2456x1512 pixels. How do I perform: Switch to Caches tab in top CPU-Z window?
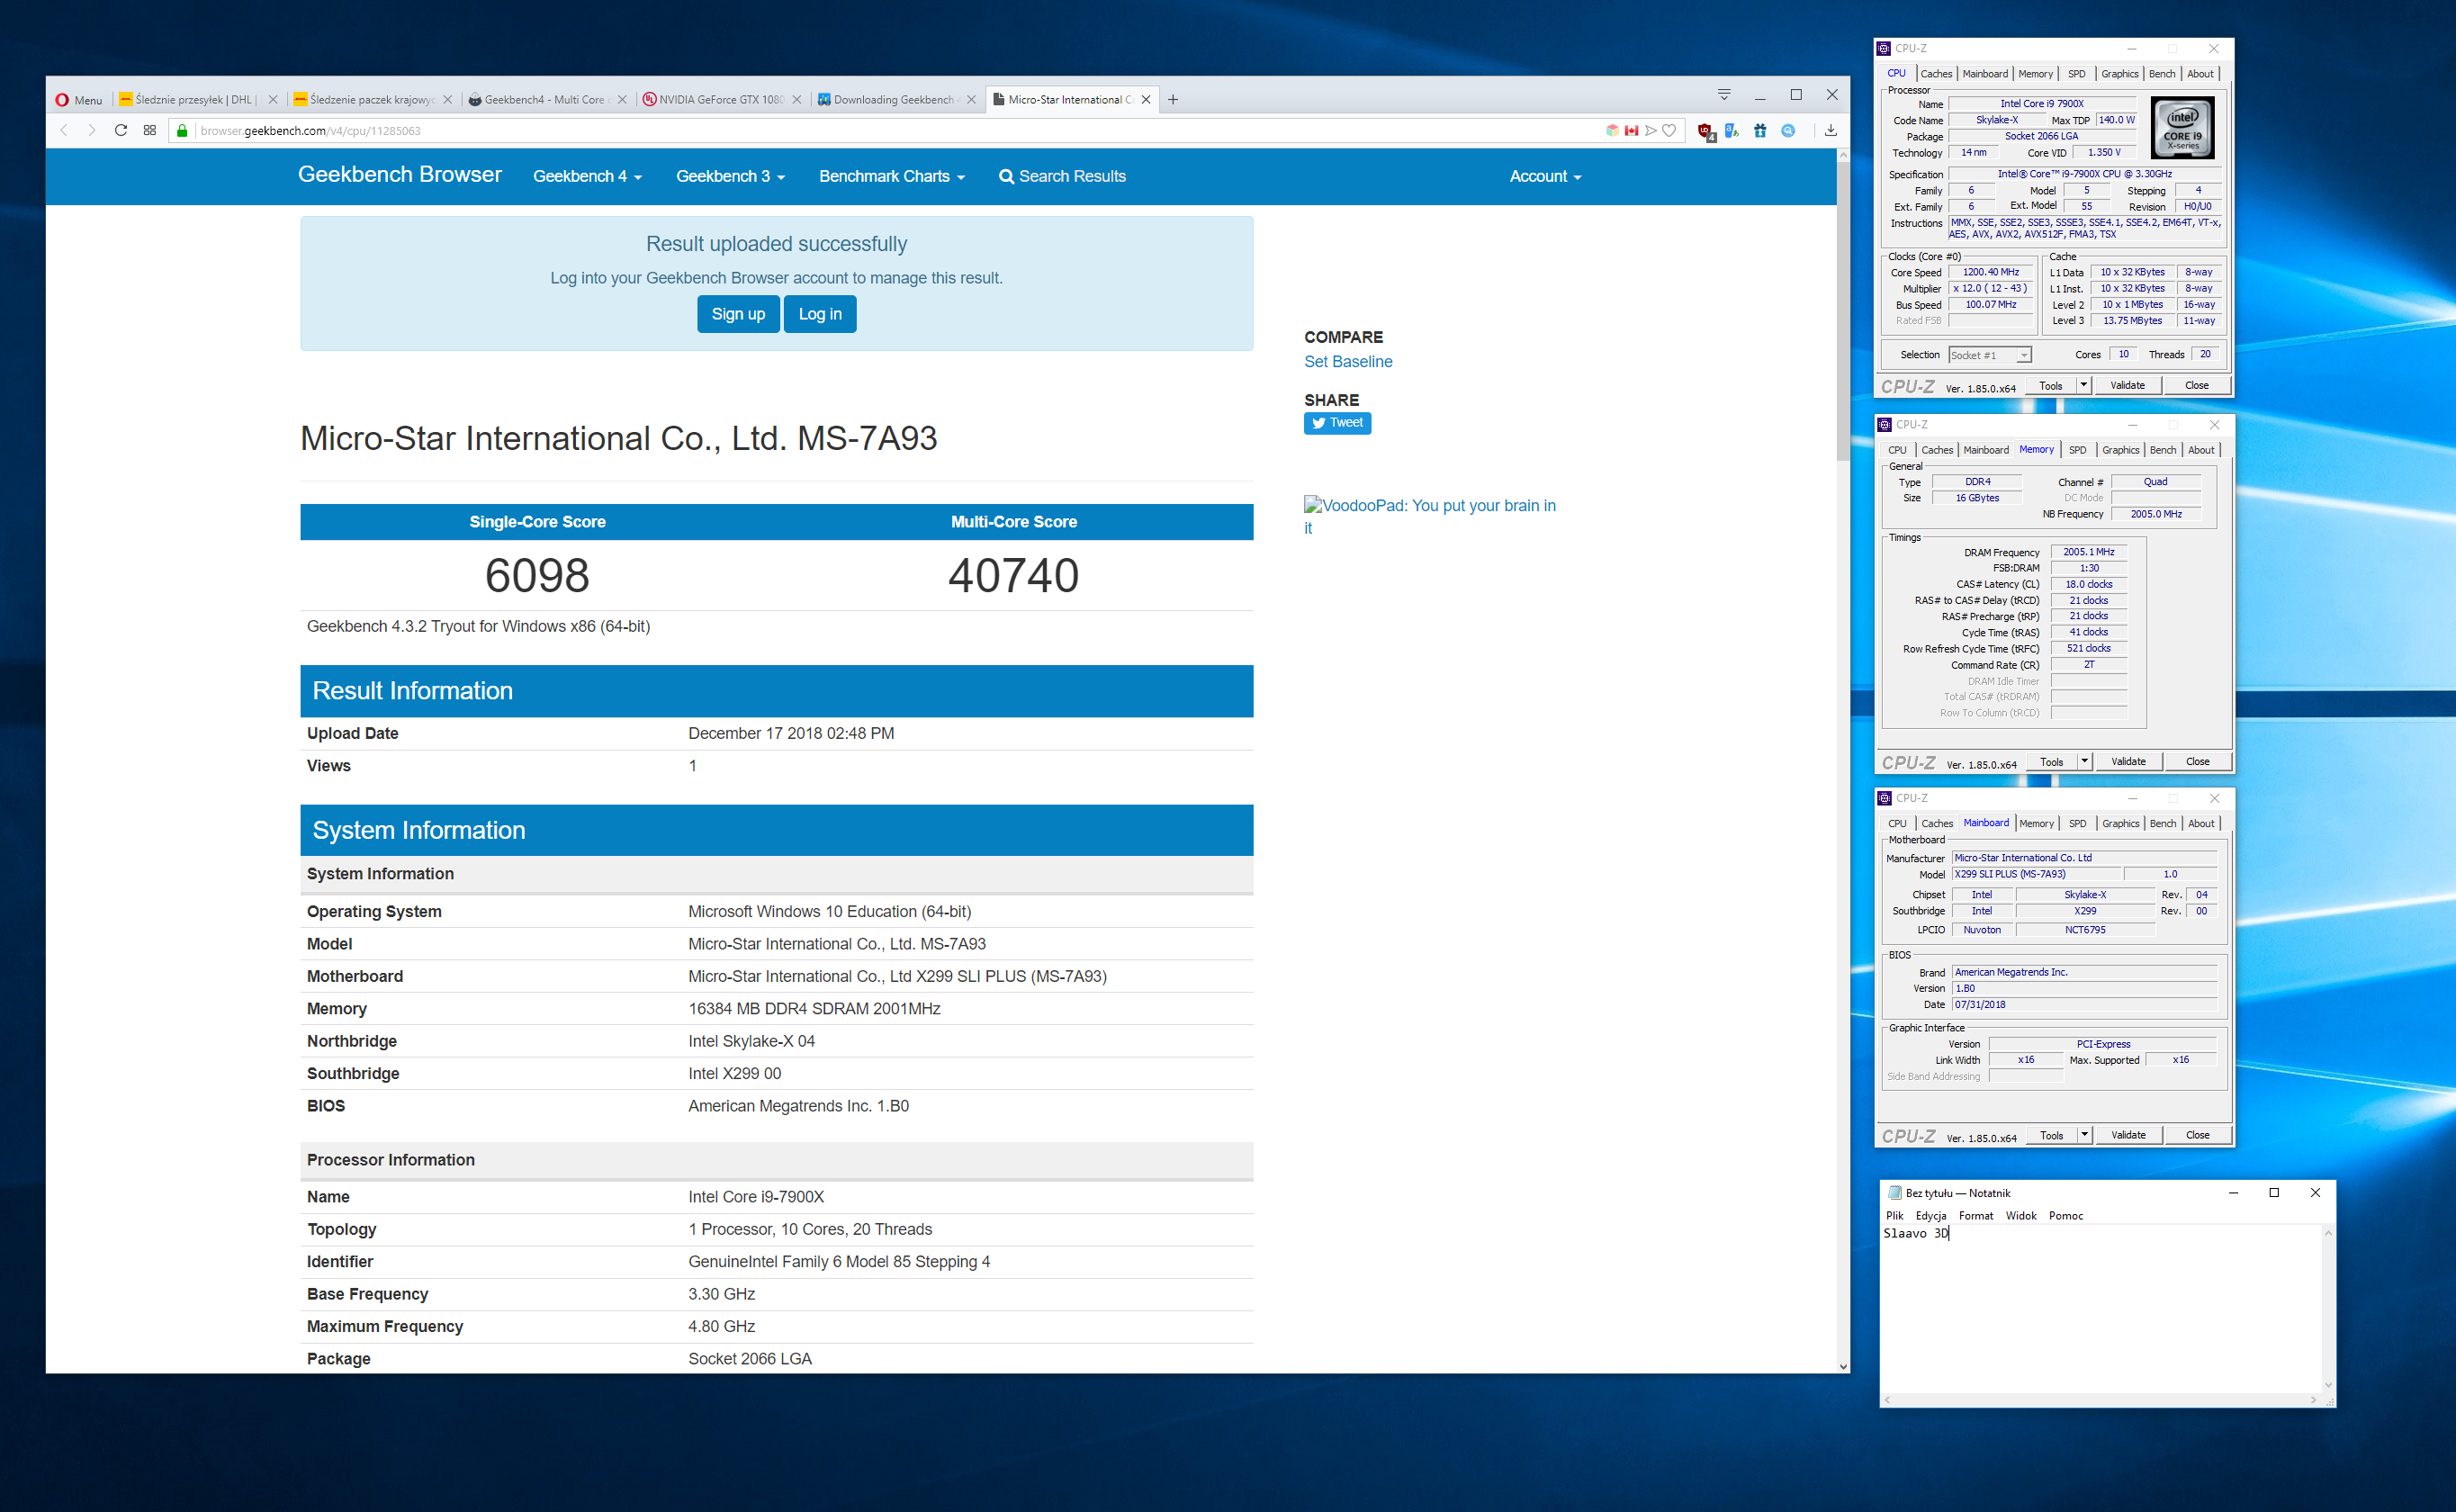[x=1936, y=74]
